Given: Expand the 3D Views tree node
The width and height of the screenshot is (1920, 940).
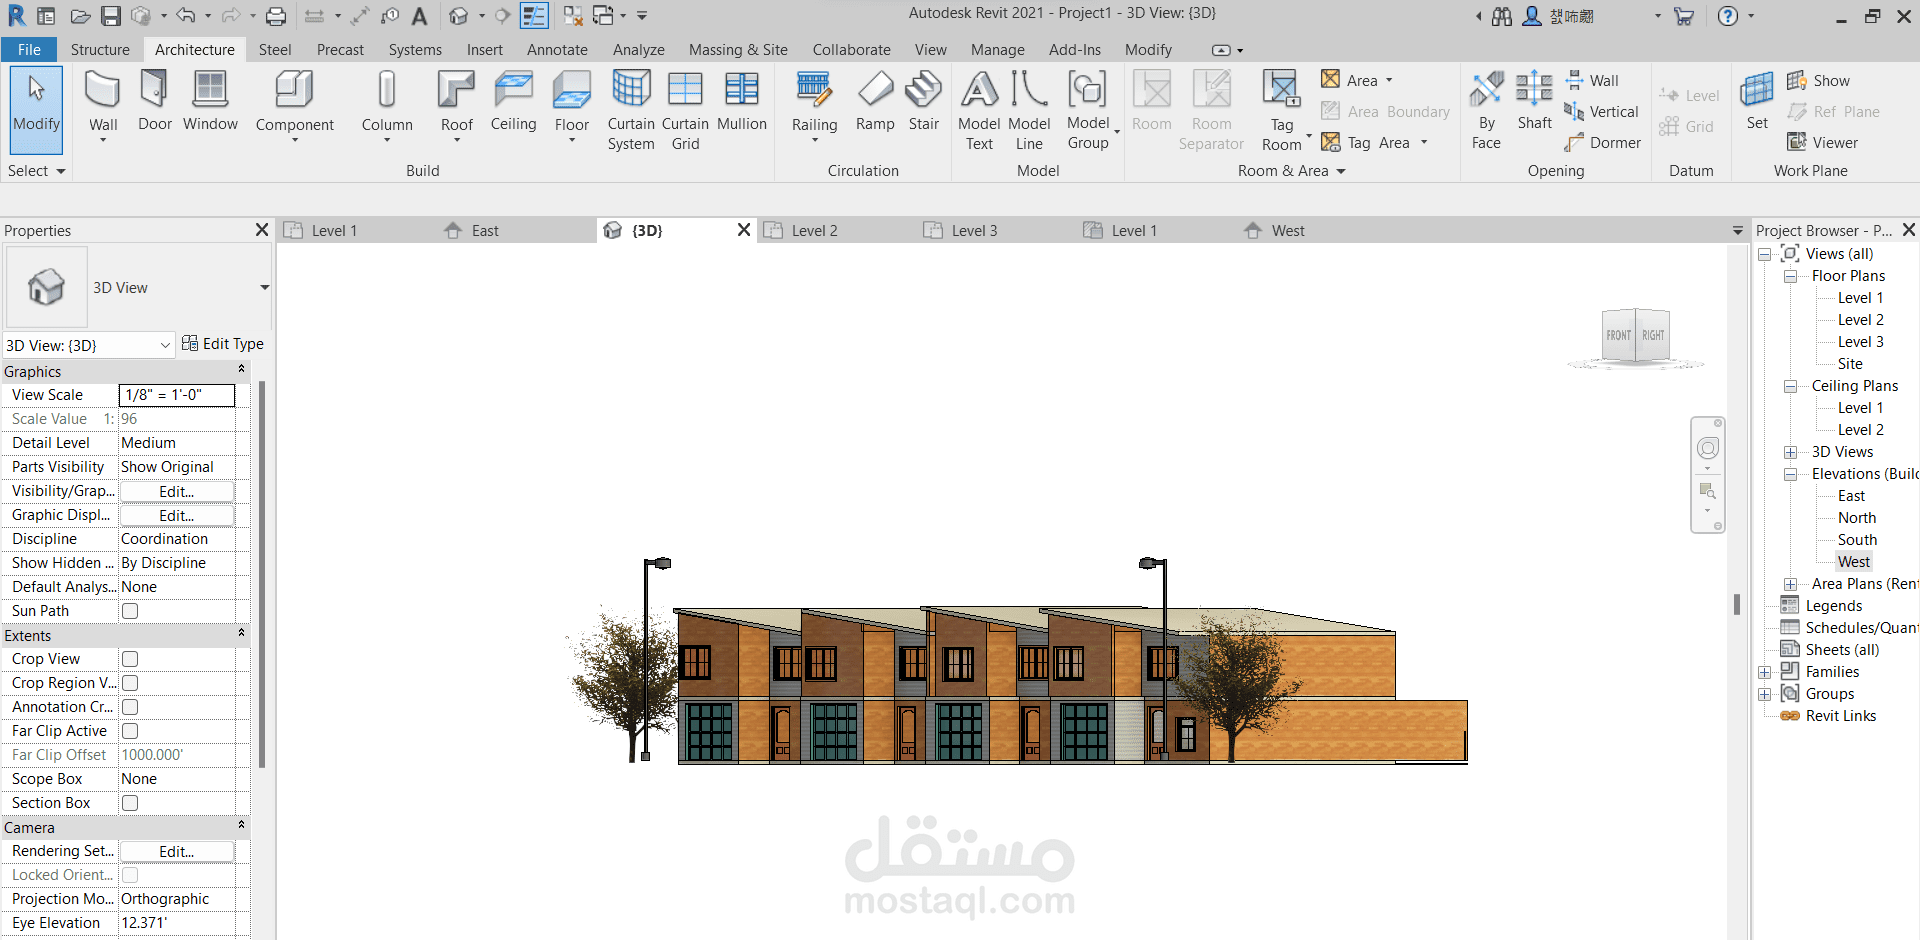Looking at the screenshot, I should 1790,452.
